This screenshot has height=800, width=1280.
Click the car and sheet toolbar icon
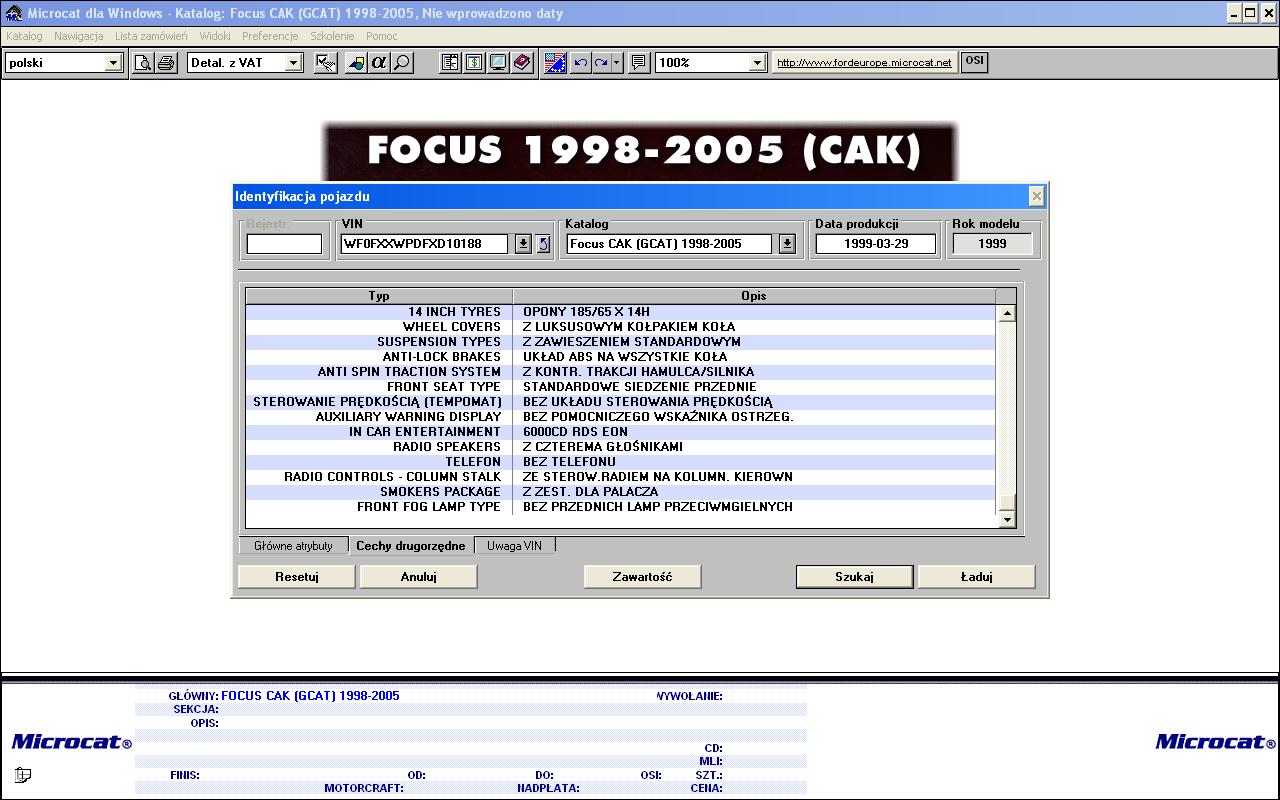(356, 62)
